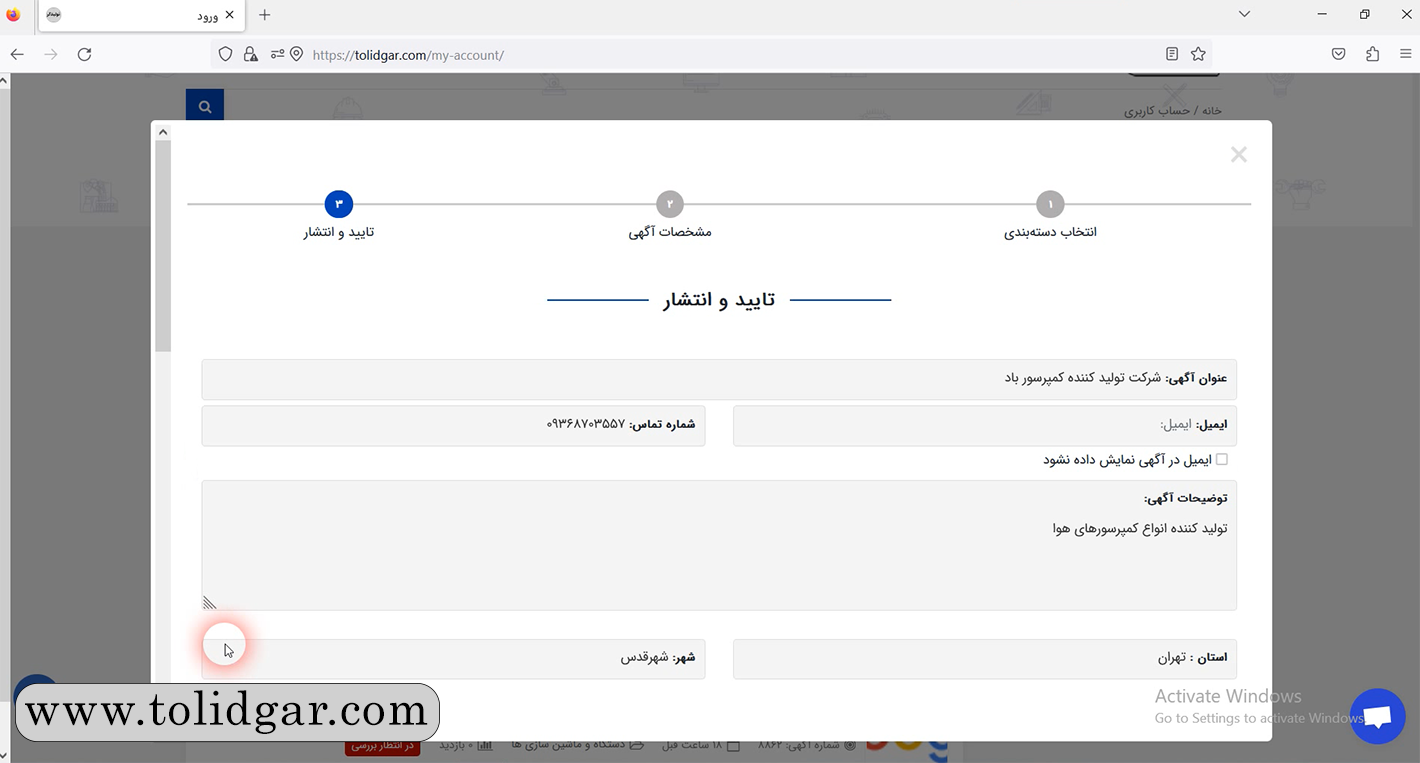Screen dimensions: 1420x763
Task: Open the blue site search magnifier icon
Action: pyautogui.click(x=204, y=104)
